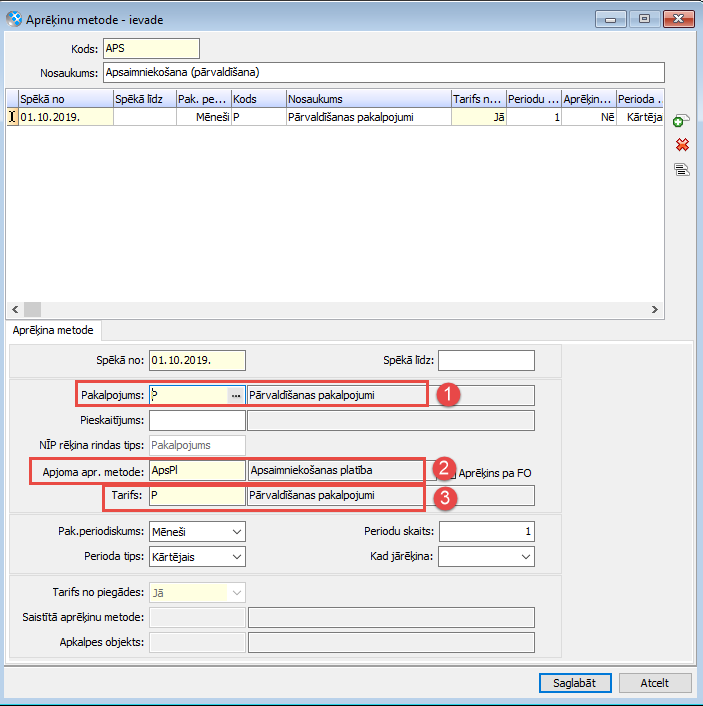Click the copy row icon below delete
Screen dimensions: 703x706
tap(682, 169)
